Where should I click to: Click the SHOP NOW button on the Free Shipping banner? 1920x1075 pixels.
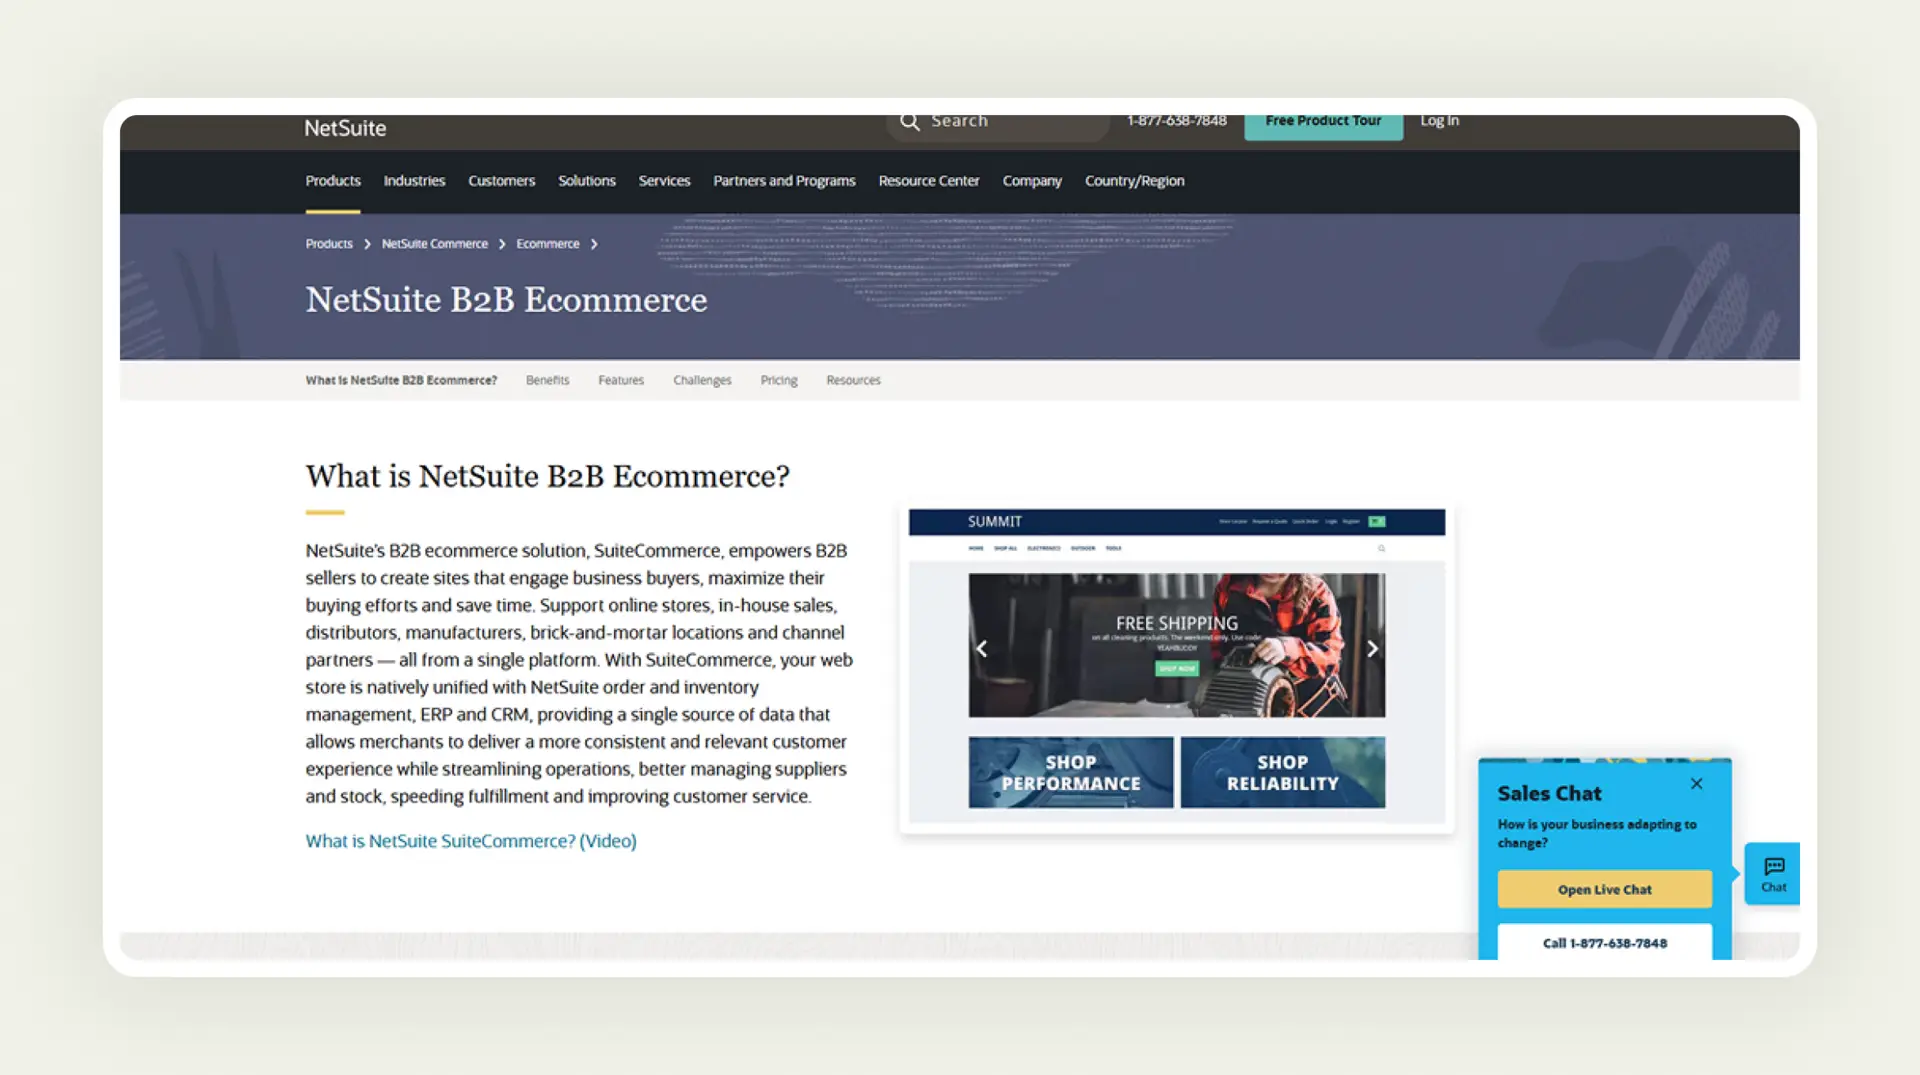click(1176, 668)
